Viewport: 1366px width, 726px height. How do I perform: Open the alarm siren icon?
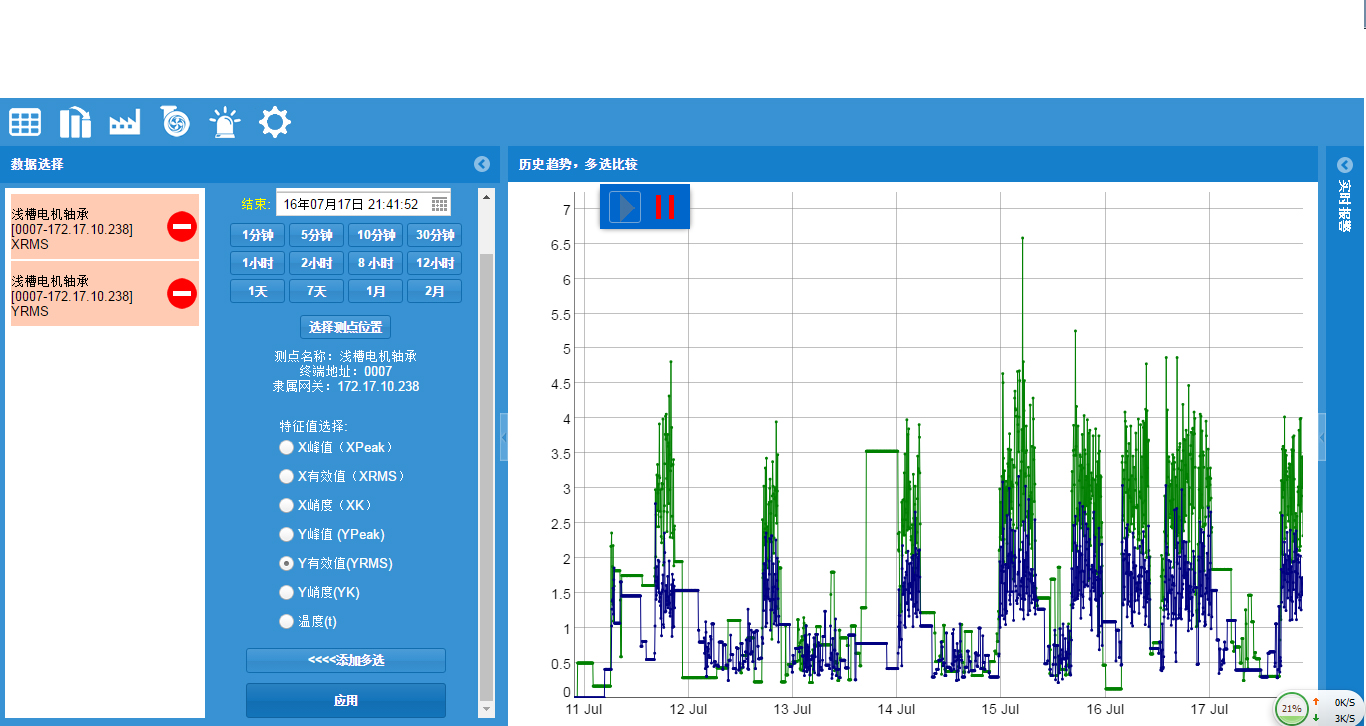click(225, 123)
